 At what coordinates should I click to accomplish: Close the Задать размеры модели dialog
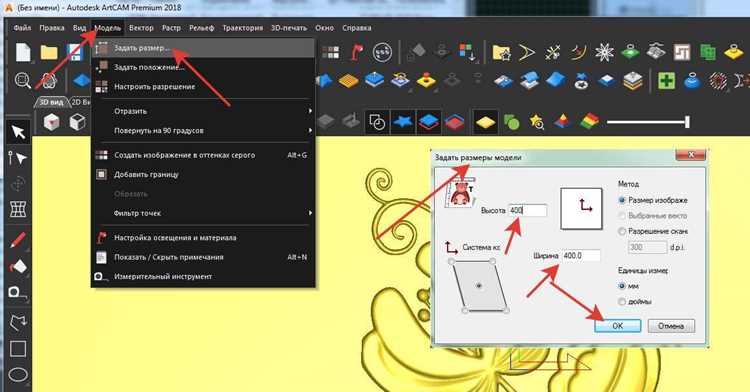point(690,155)
